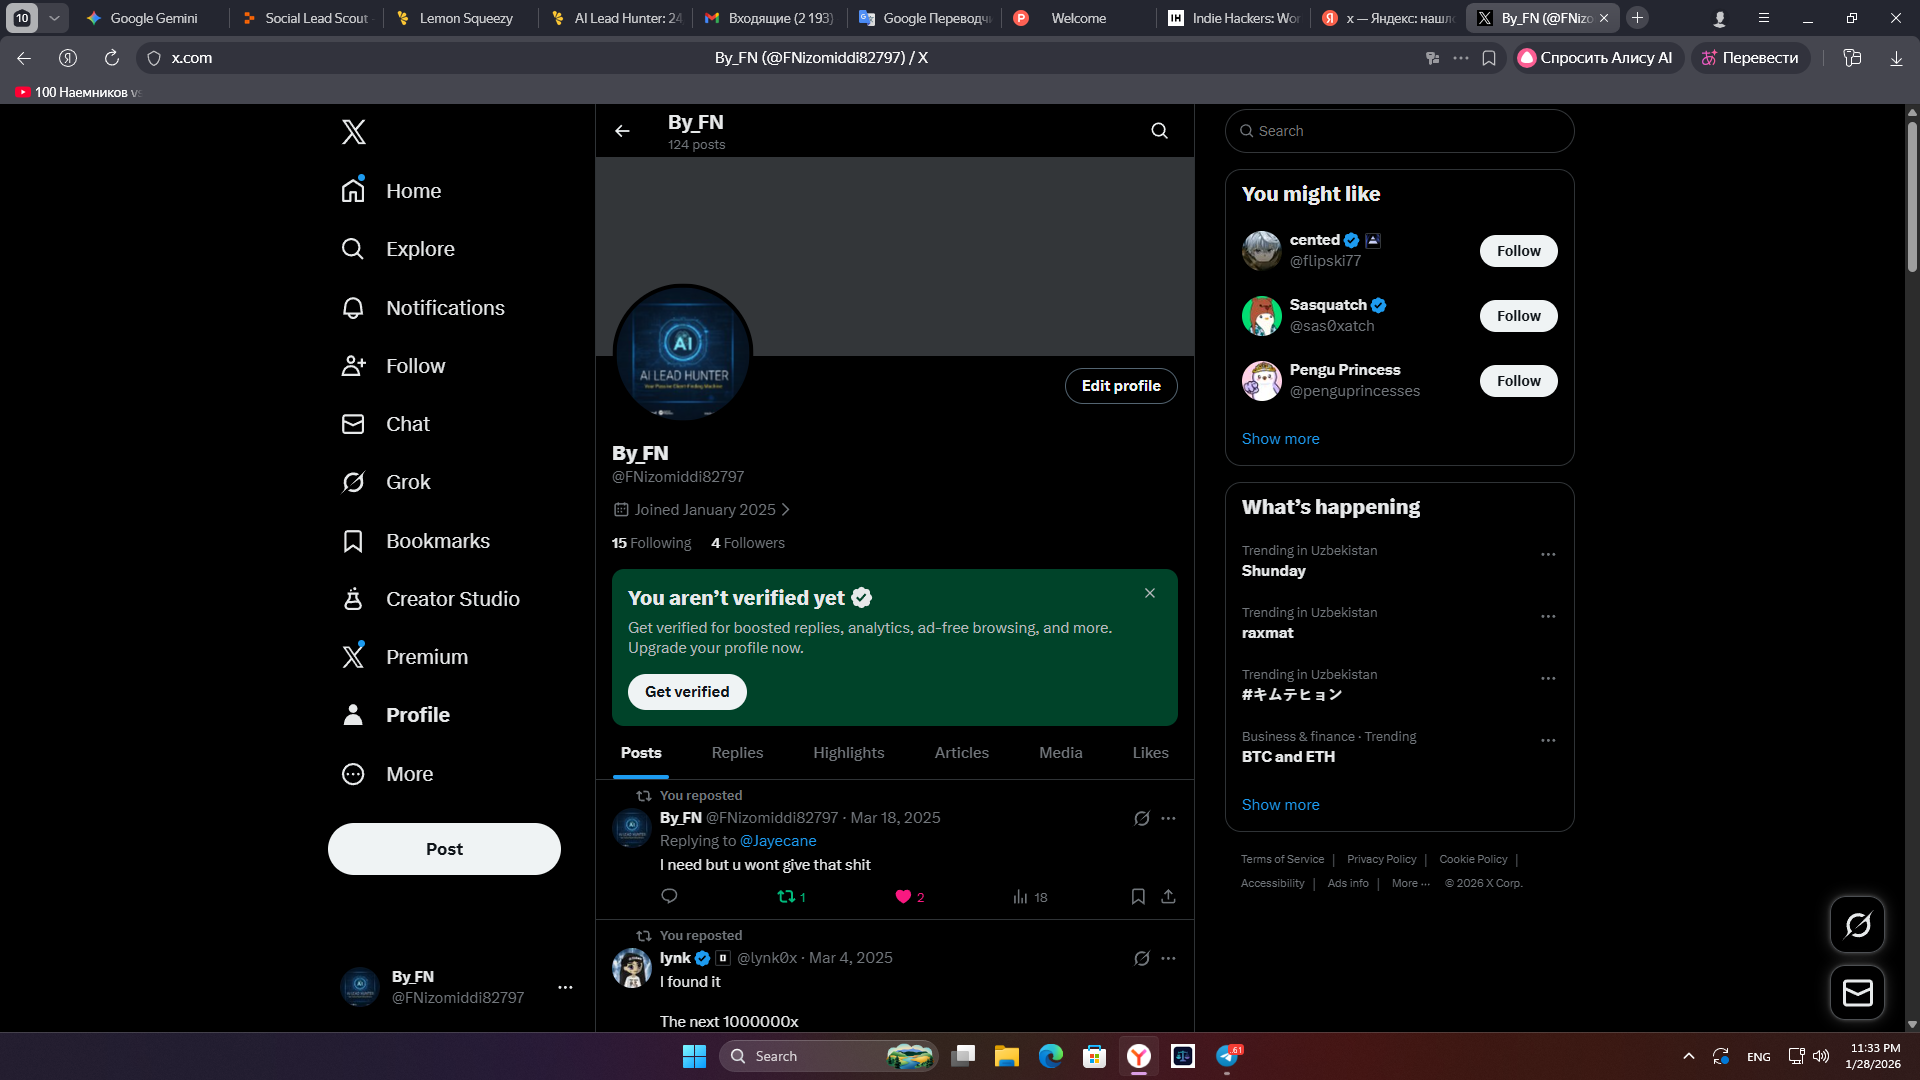Switch to the Highlights tab
1920x1080 pixels.
pos(848,753)
